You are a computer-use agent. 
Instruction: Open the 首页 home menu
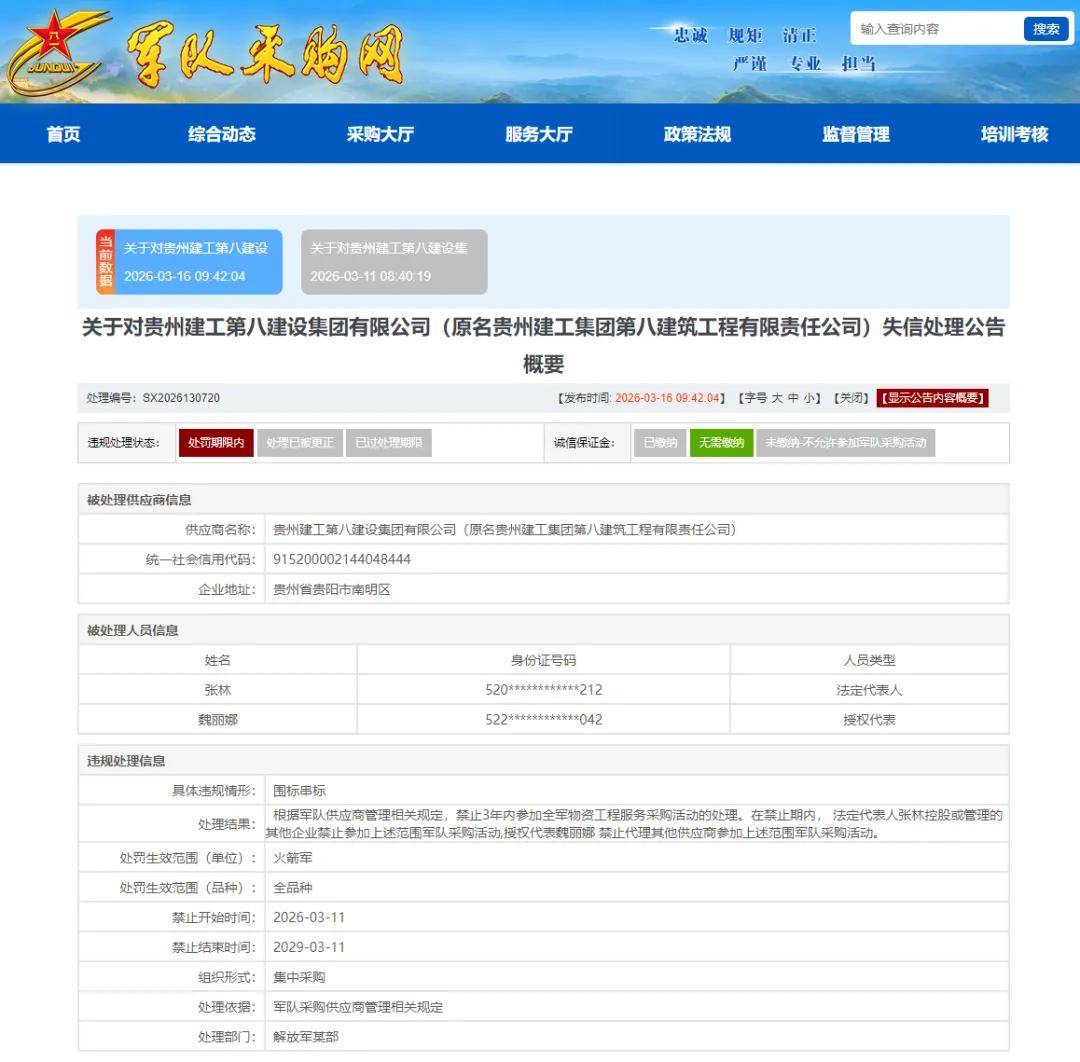pyautogui.click(x=63, y=134)
